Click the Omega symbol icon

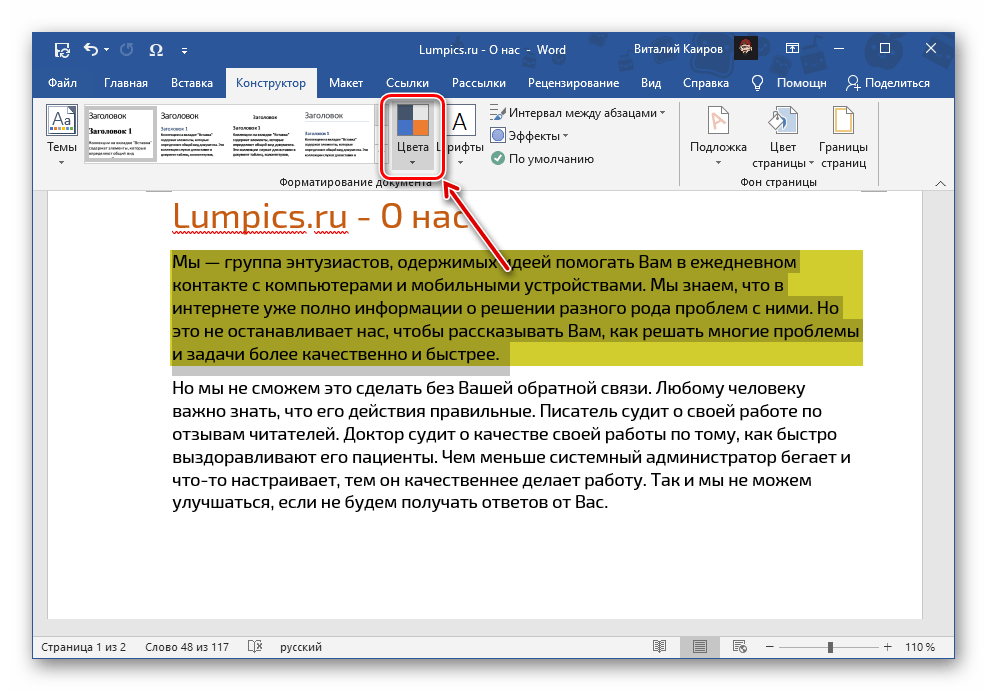pos(155,49)
